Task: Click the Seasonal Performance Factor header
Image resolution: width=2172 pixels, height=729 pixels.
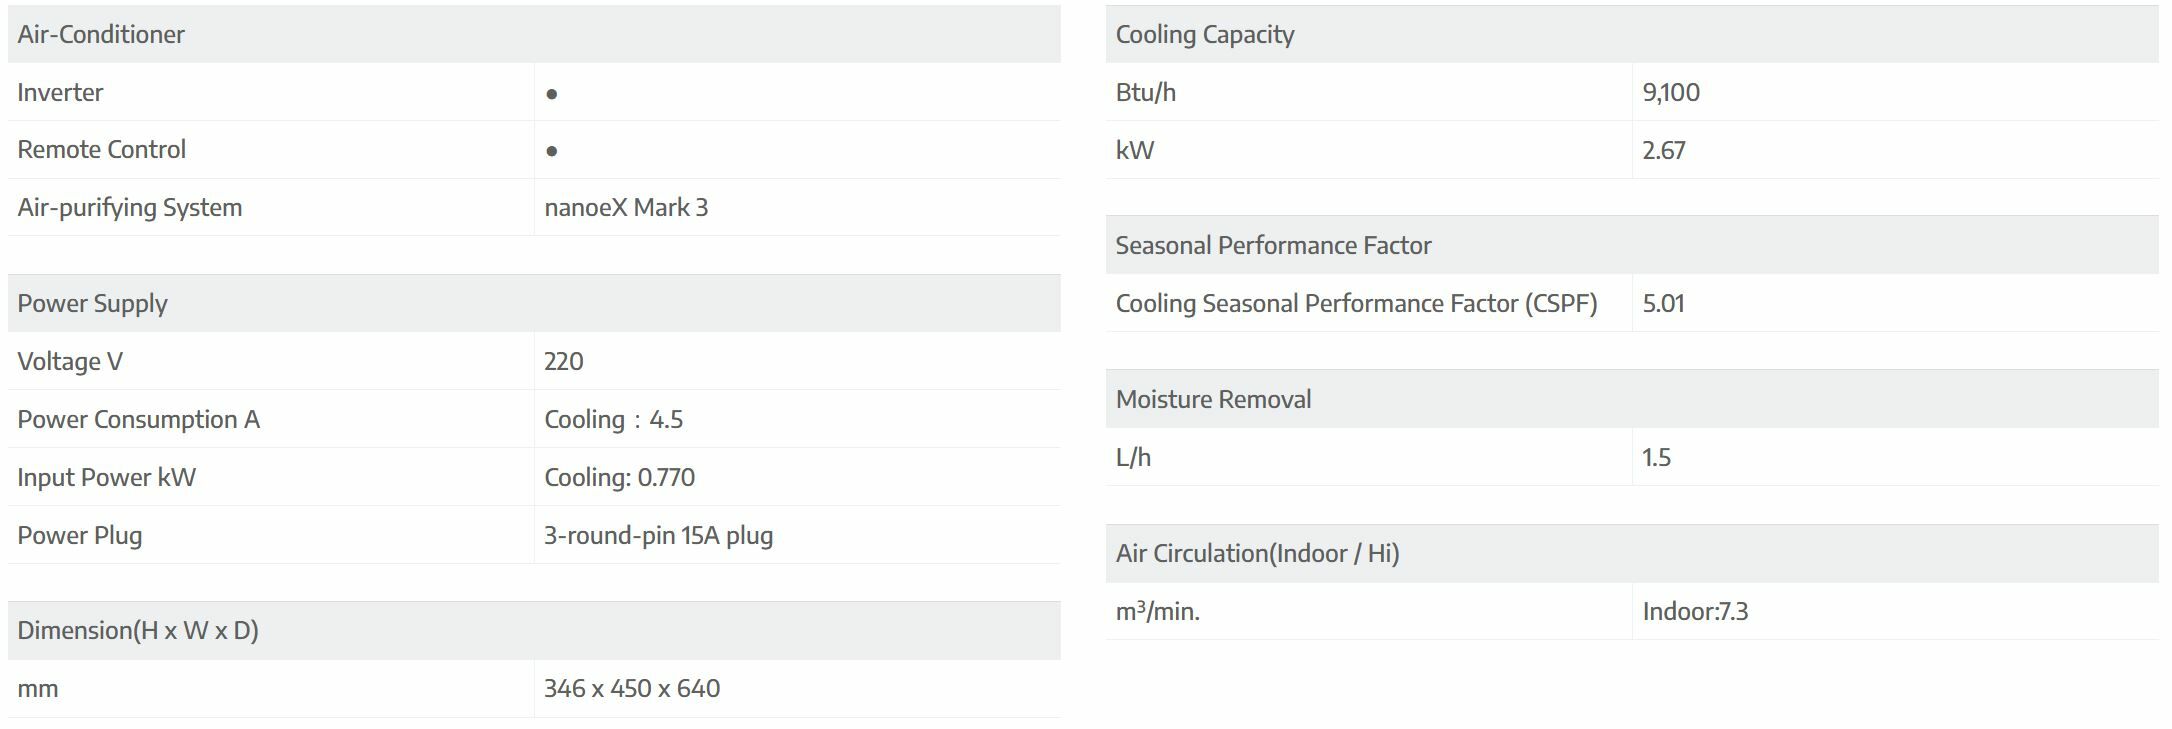Action: [1272, 246]
